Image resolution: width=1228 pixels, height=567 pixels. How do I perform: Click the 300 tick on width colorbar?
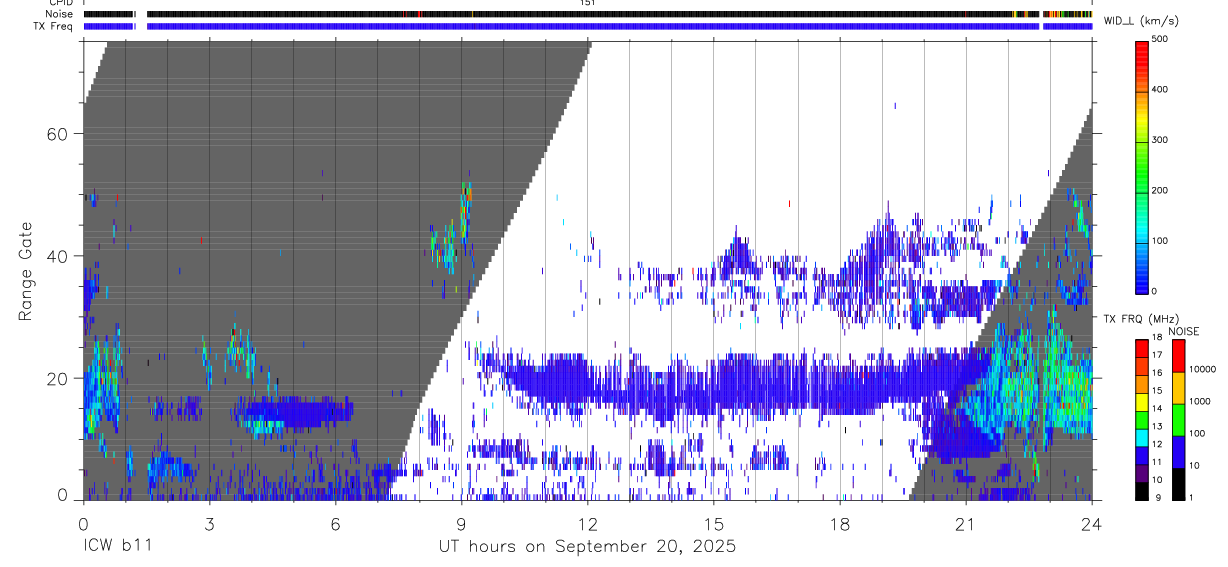(x=1160, y=140)
